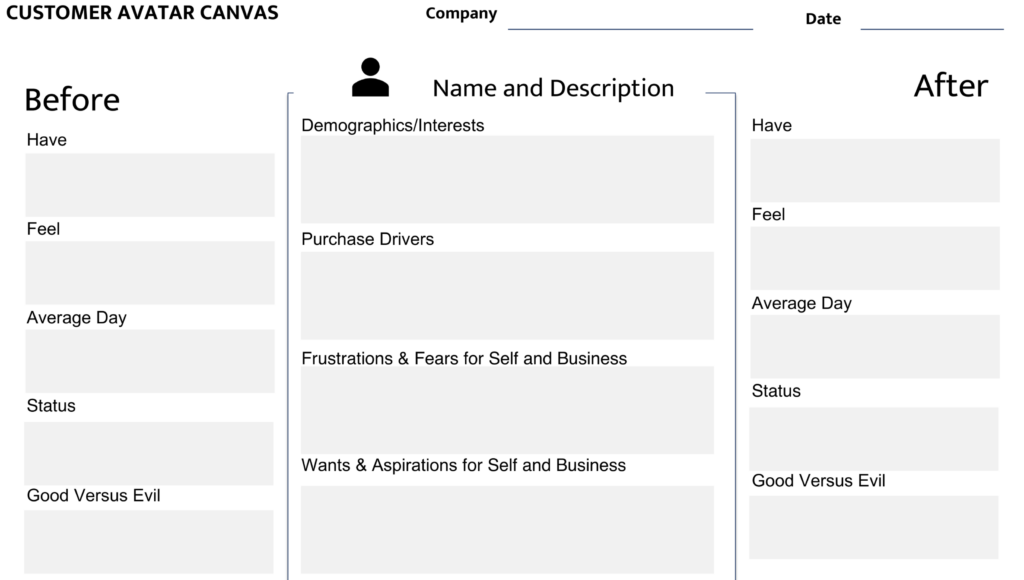Select the Purchase Drivers text box
The height and width of the screenshot is (580, 1024).
(507, 295)
